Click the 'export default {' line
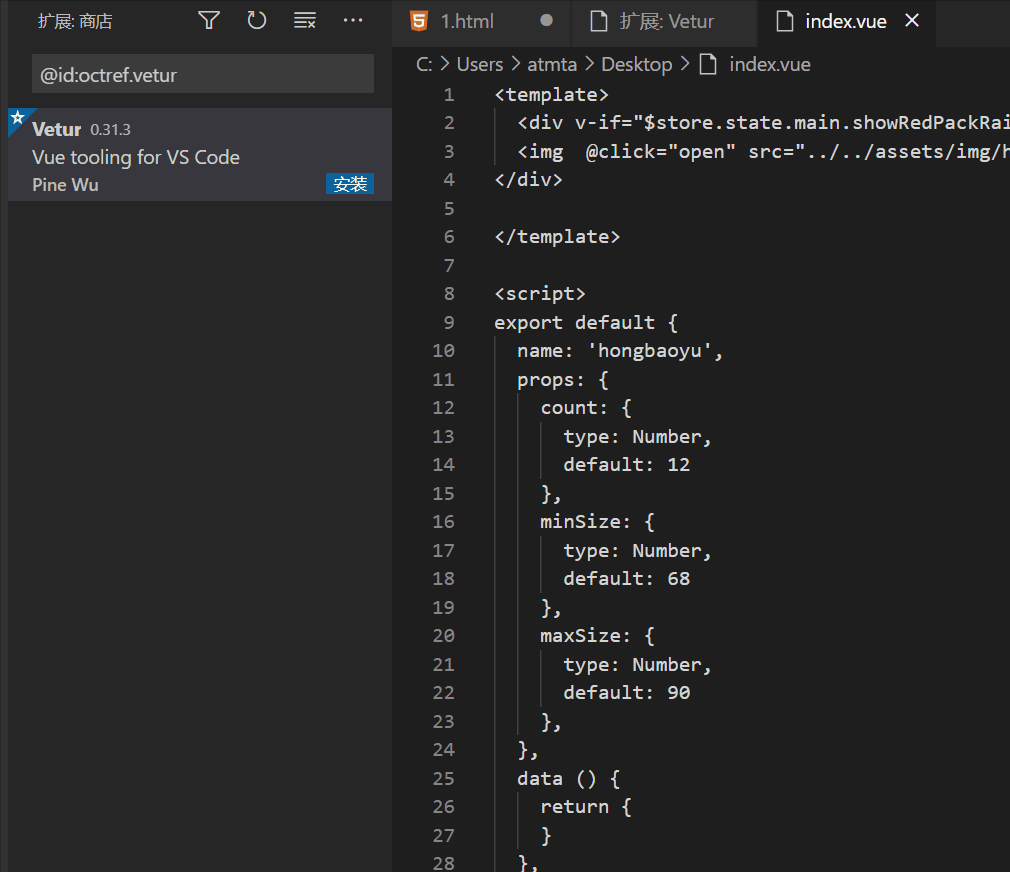 [x=586, y=322]
